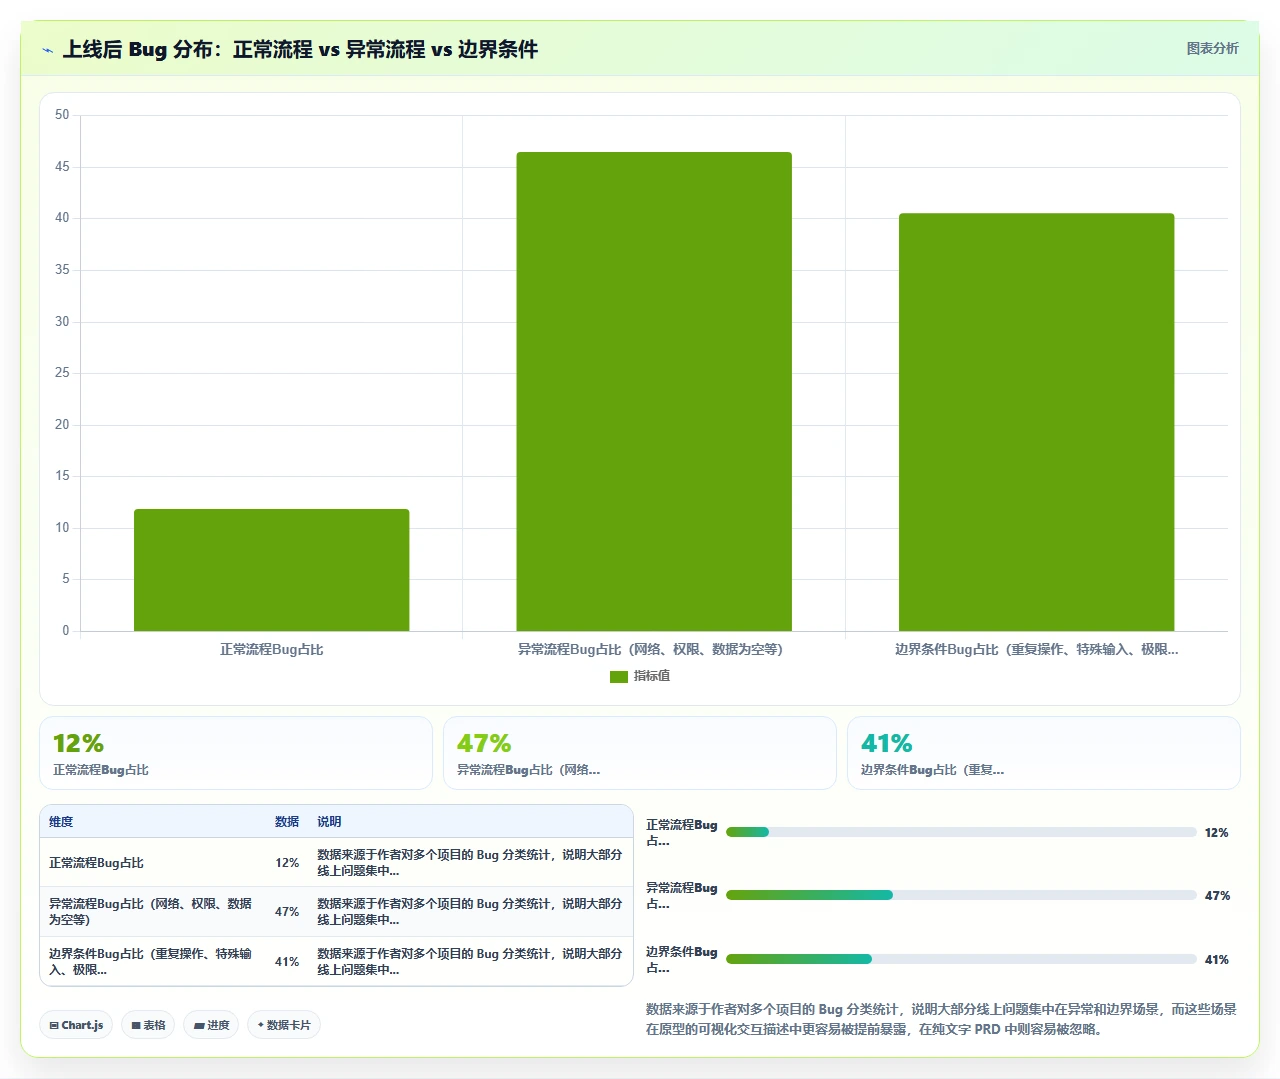Image resolution: width=1280 pixels, height=1079 pixels.
Task: Click the 41% progress bar for 边界条件Bug
Action: (961, 959)
